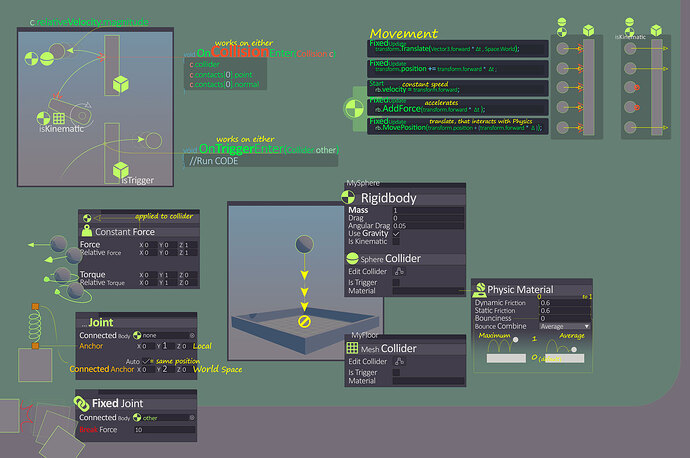Click the Fixed Joint chain-link icon
This screenshot has height=458, width=690.
point(81,403)
